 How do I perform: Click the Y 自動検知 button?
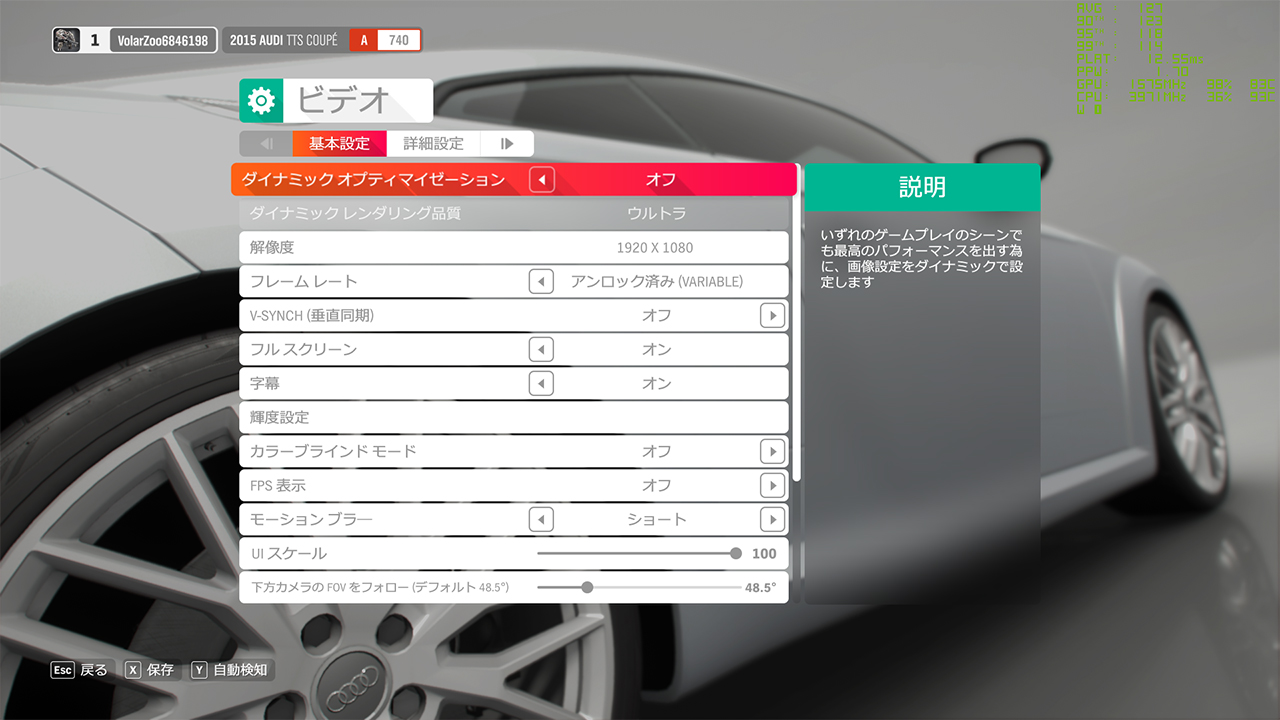point(230,670)
